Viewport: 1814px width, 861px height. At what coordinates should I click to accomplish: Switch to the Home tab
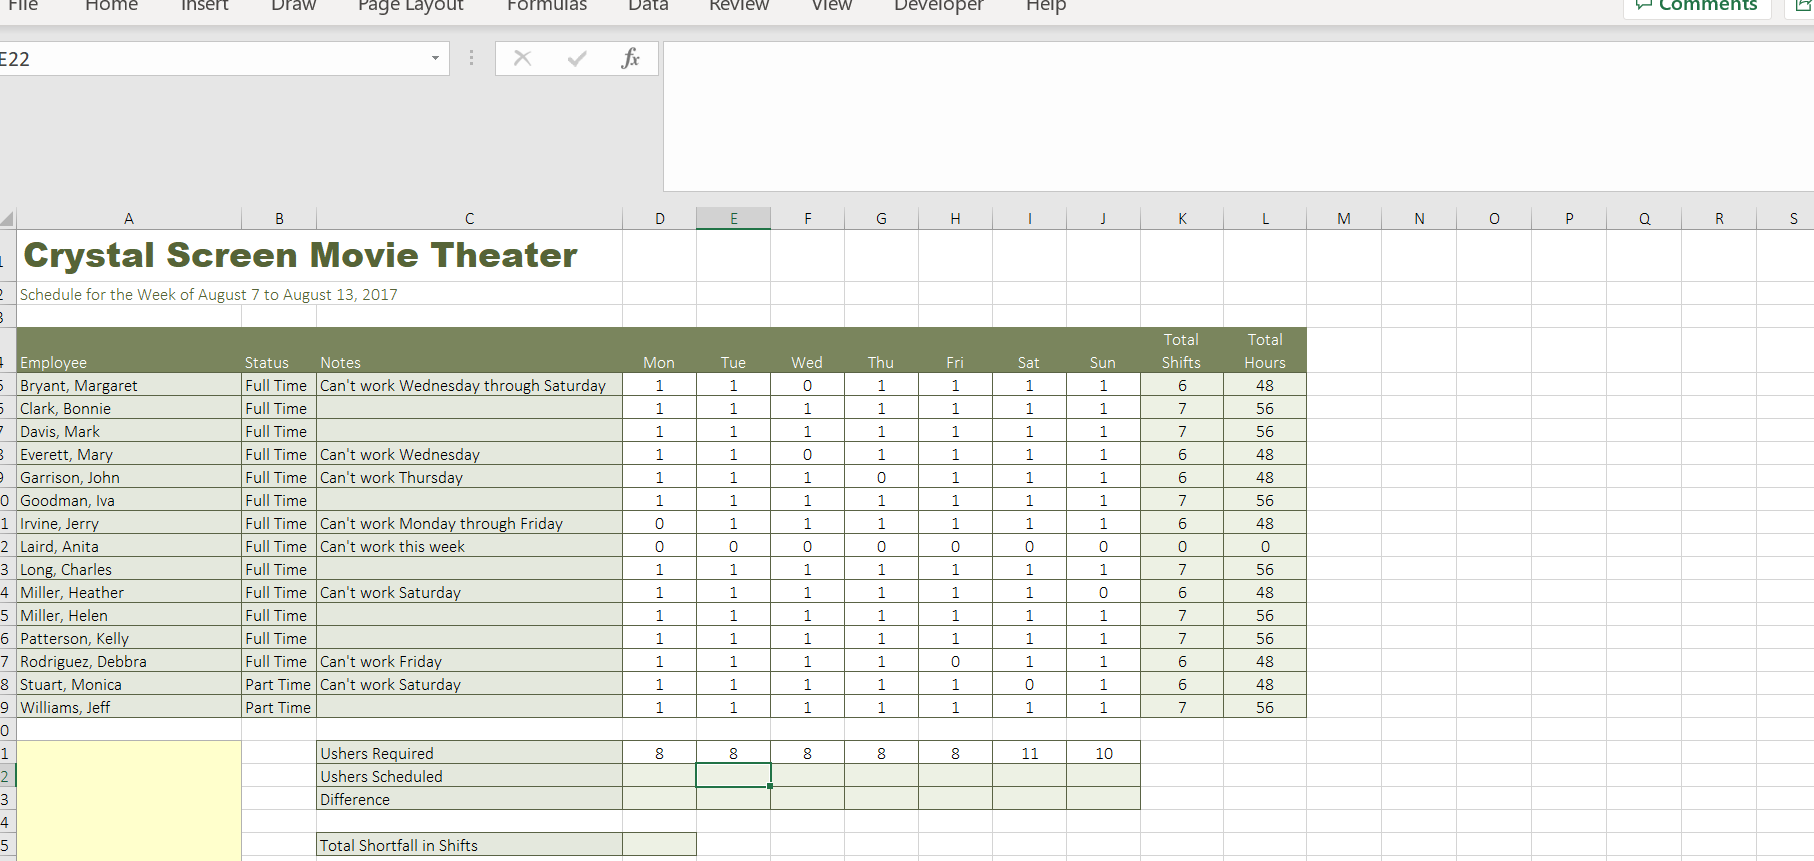(x=111, y=6)
